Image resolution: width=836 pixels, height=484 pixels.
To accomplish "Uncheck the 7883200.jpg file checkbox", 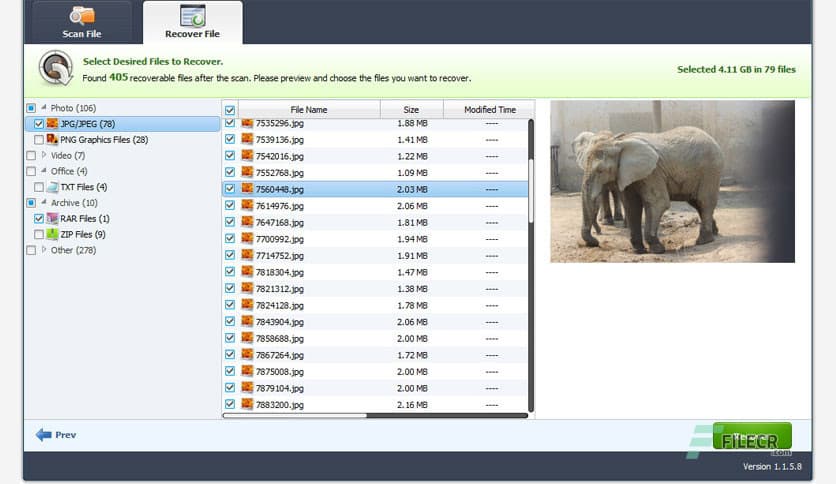I will 230,404.
